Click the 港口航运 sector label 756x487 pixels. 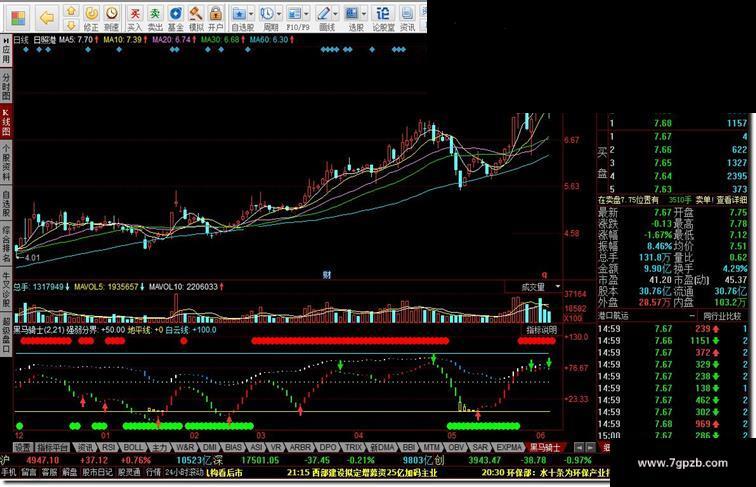tap(613, 316)
